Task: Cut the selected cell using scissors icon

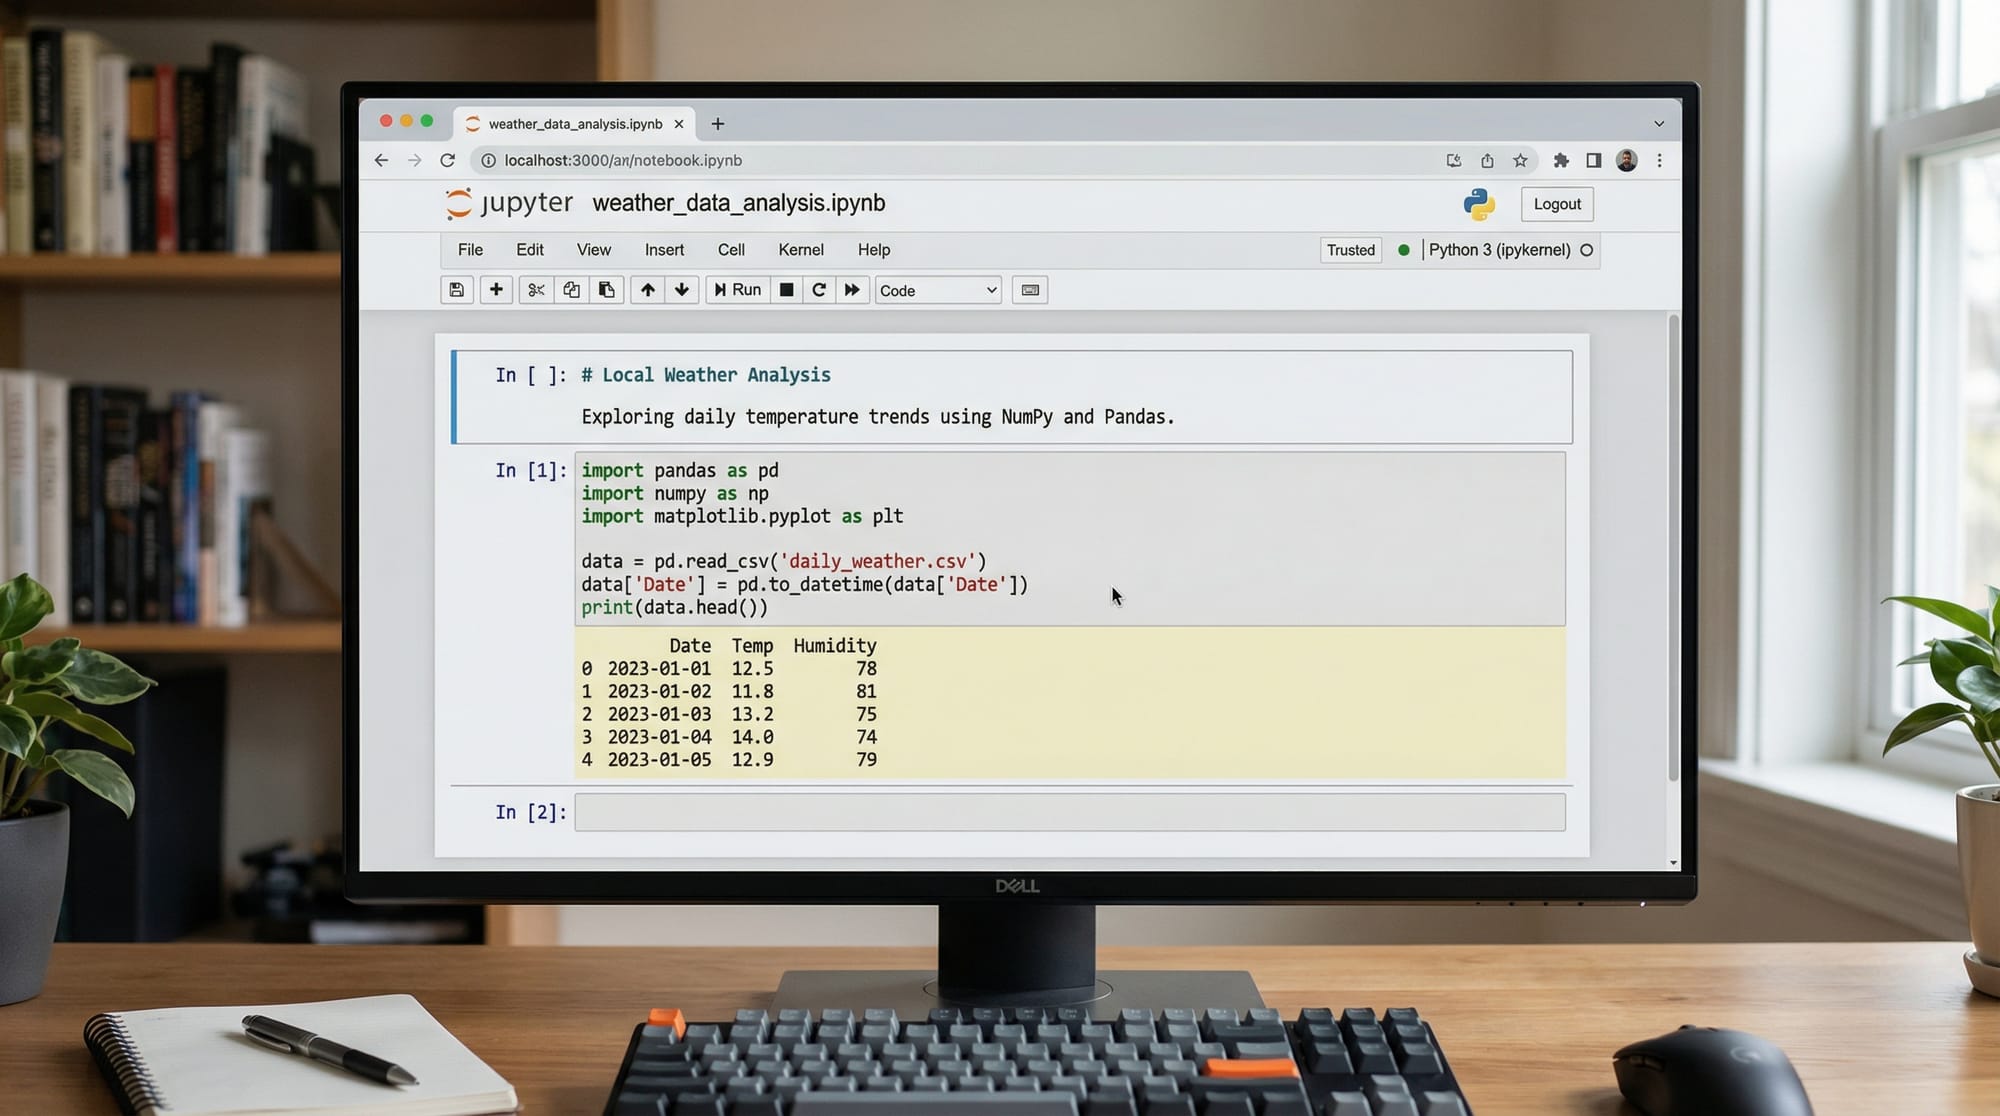Action: 536,290
